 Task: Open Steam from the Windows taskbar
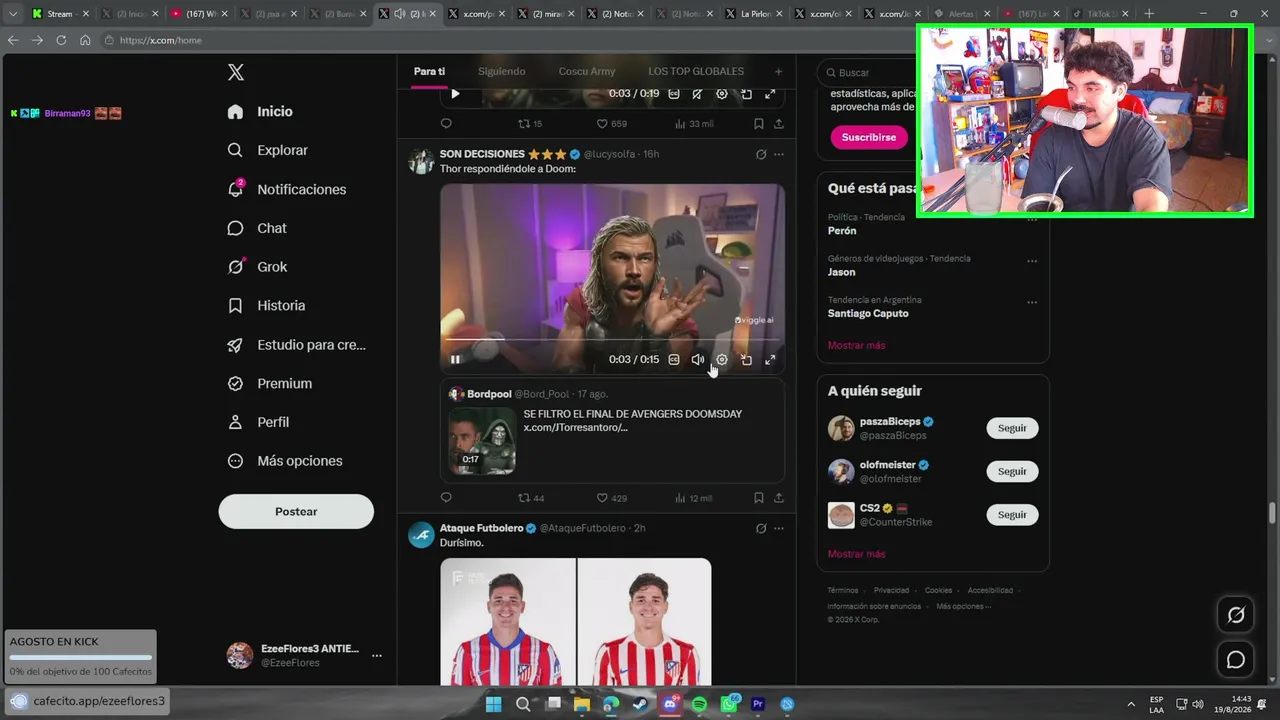click(x=640, y=704)
